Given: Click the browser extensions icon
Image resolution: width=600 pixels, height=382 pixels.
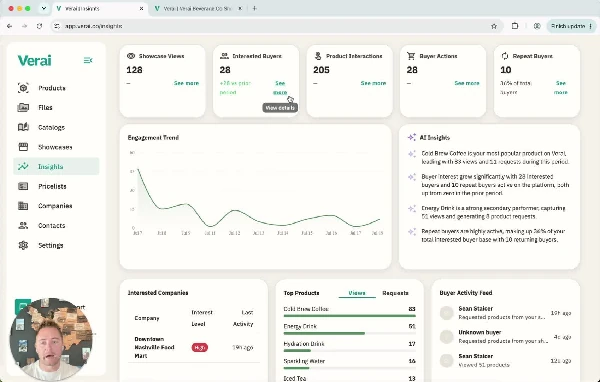Looking at the screenshot, I should (x=515, y=26).
